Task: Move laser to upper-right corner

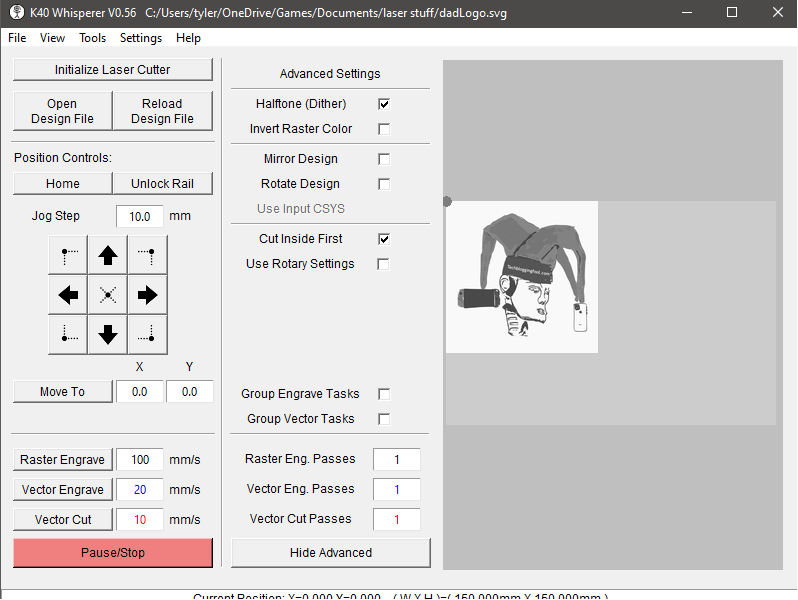Action: click(x=147, y=255)
